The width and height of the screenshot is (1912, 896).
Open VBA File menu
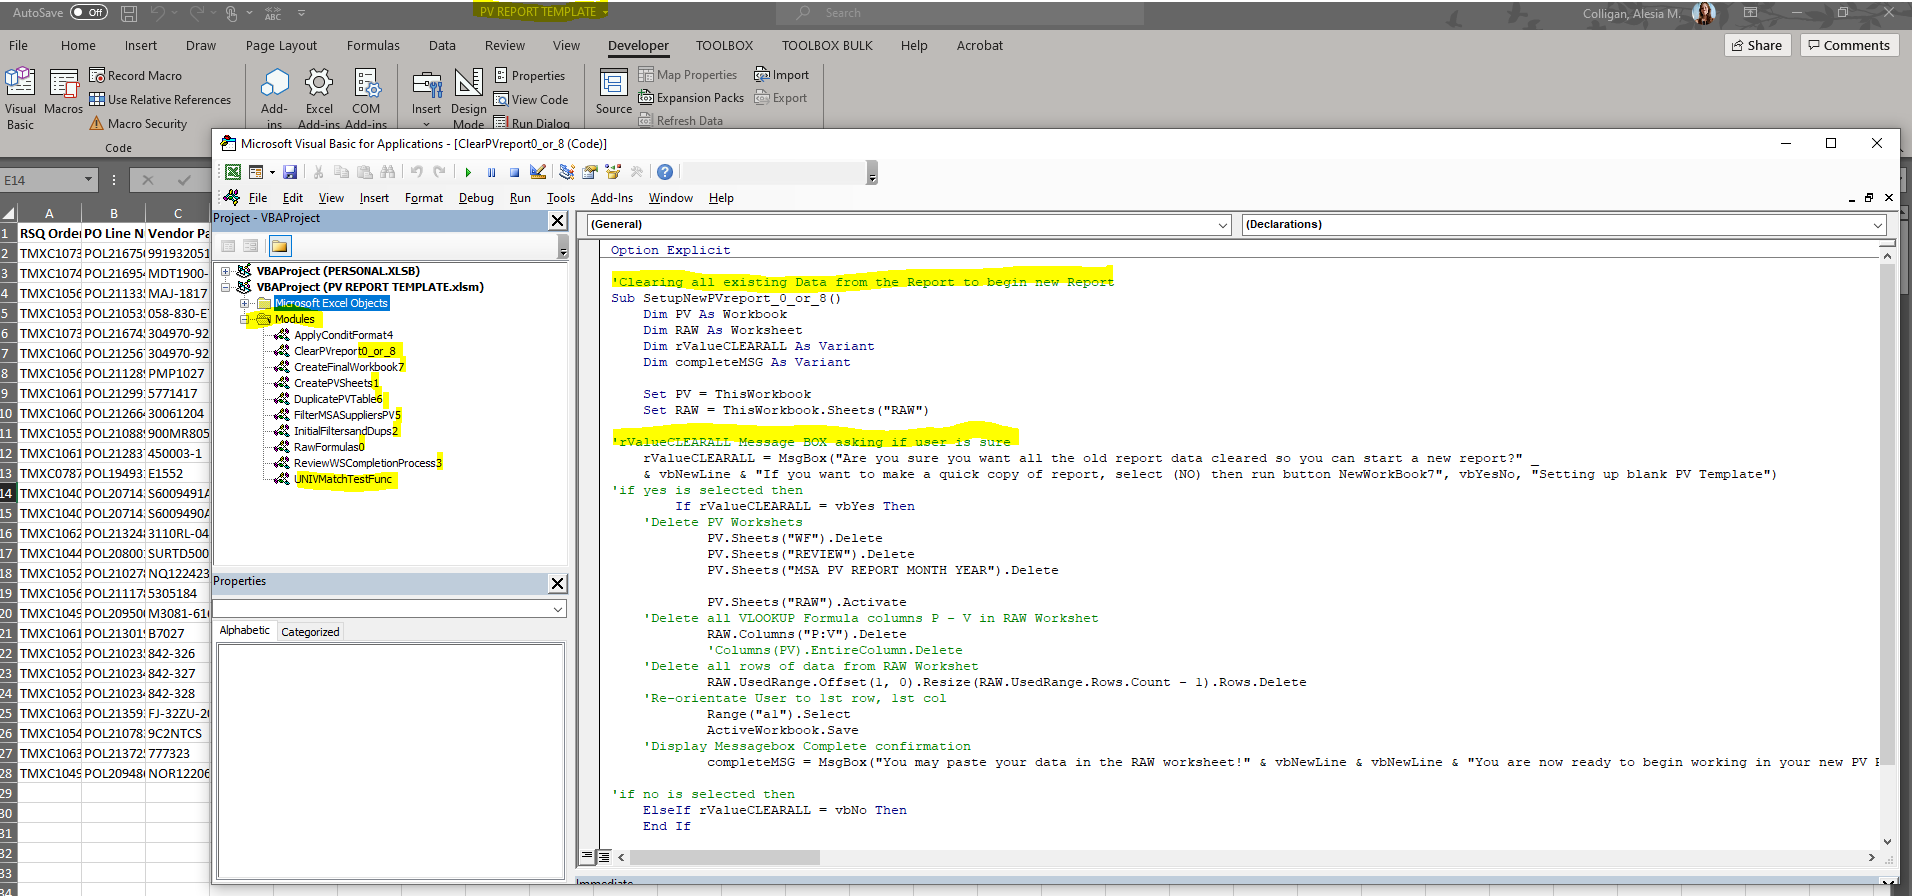(x=258, y=198)
